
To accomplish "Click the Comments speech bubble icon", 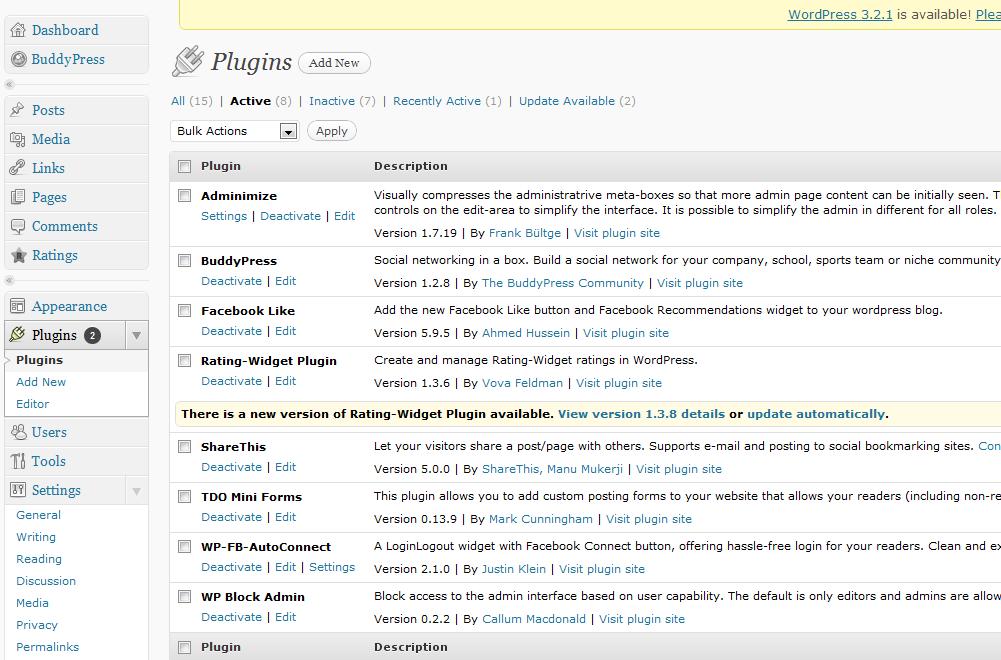I will tap(18, 226).
